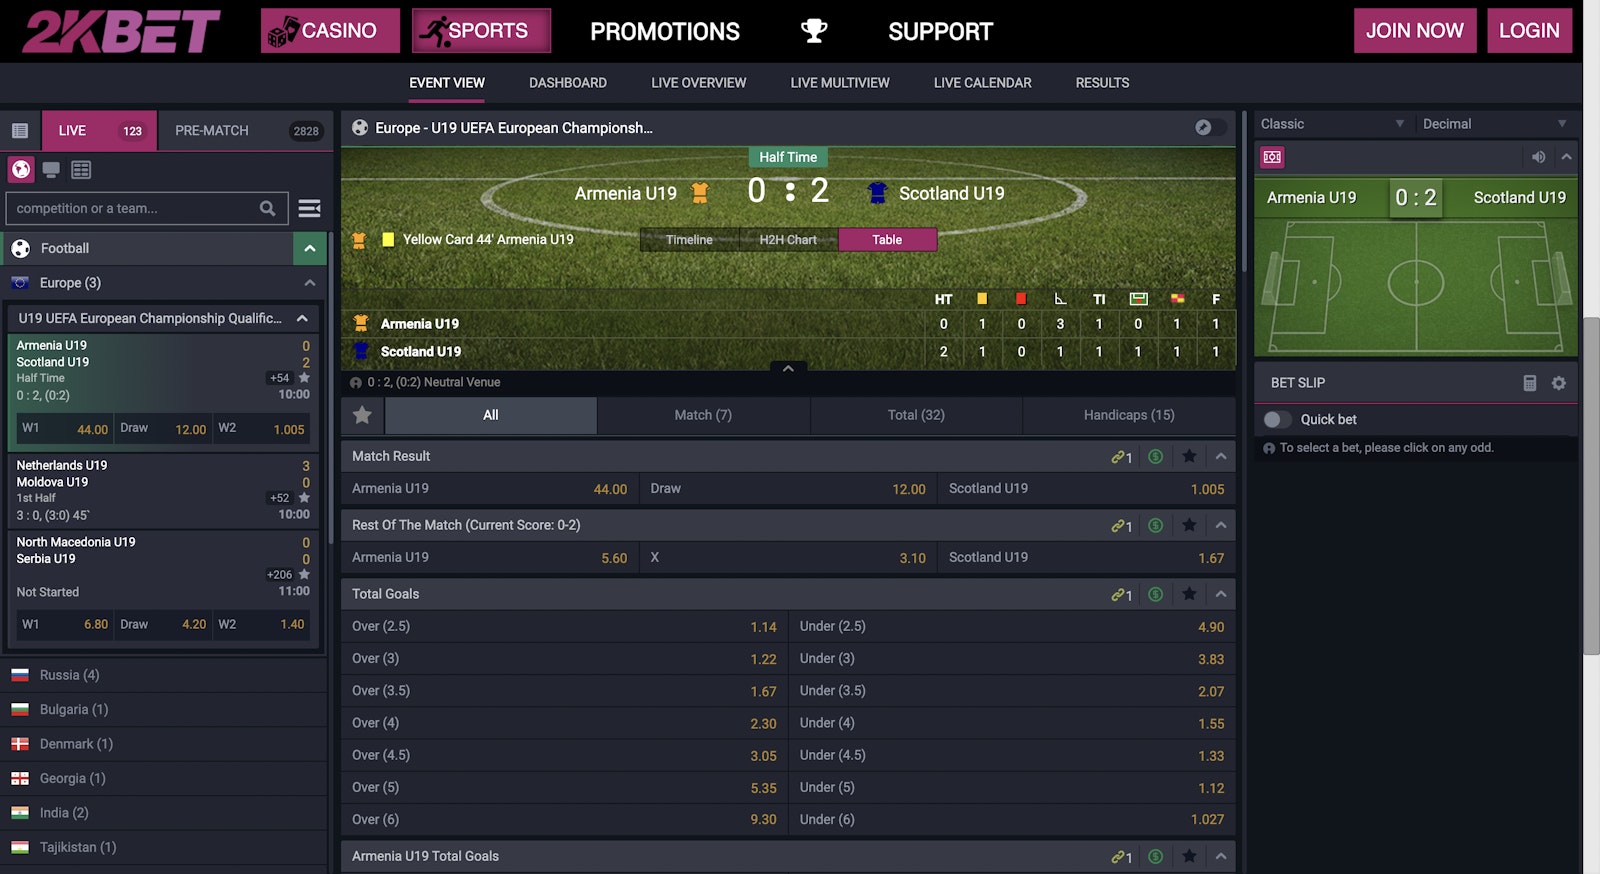Select the globe view icon in sidebar
Viewport: 1600px width, 874px height.
[x=21, y=169]
